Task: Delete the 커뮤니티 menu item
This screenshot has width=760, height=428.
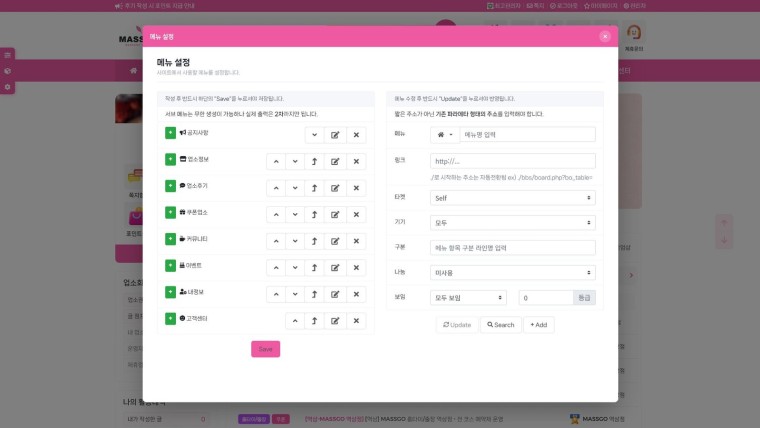Action: pos(356,241)
